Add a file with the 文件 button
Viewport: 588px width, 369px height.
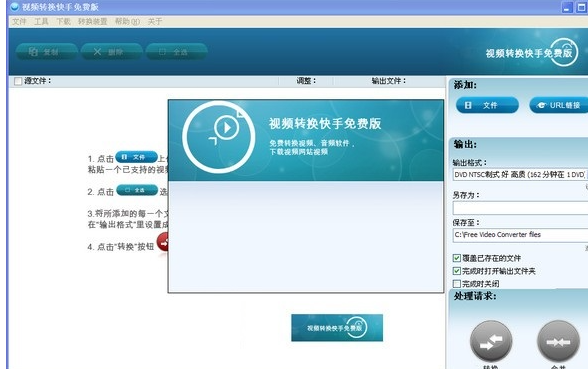[x=487, y=105]
